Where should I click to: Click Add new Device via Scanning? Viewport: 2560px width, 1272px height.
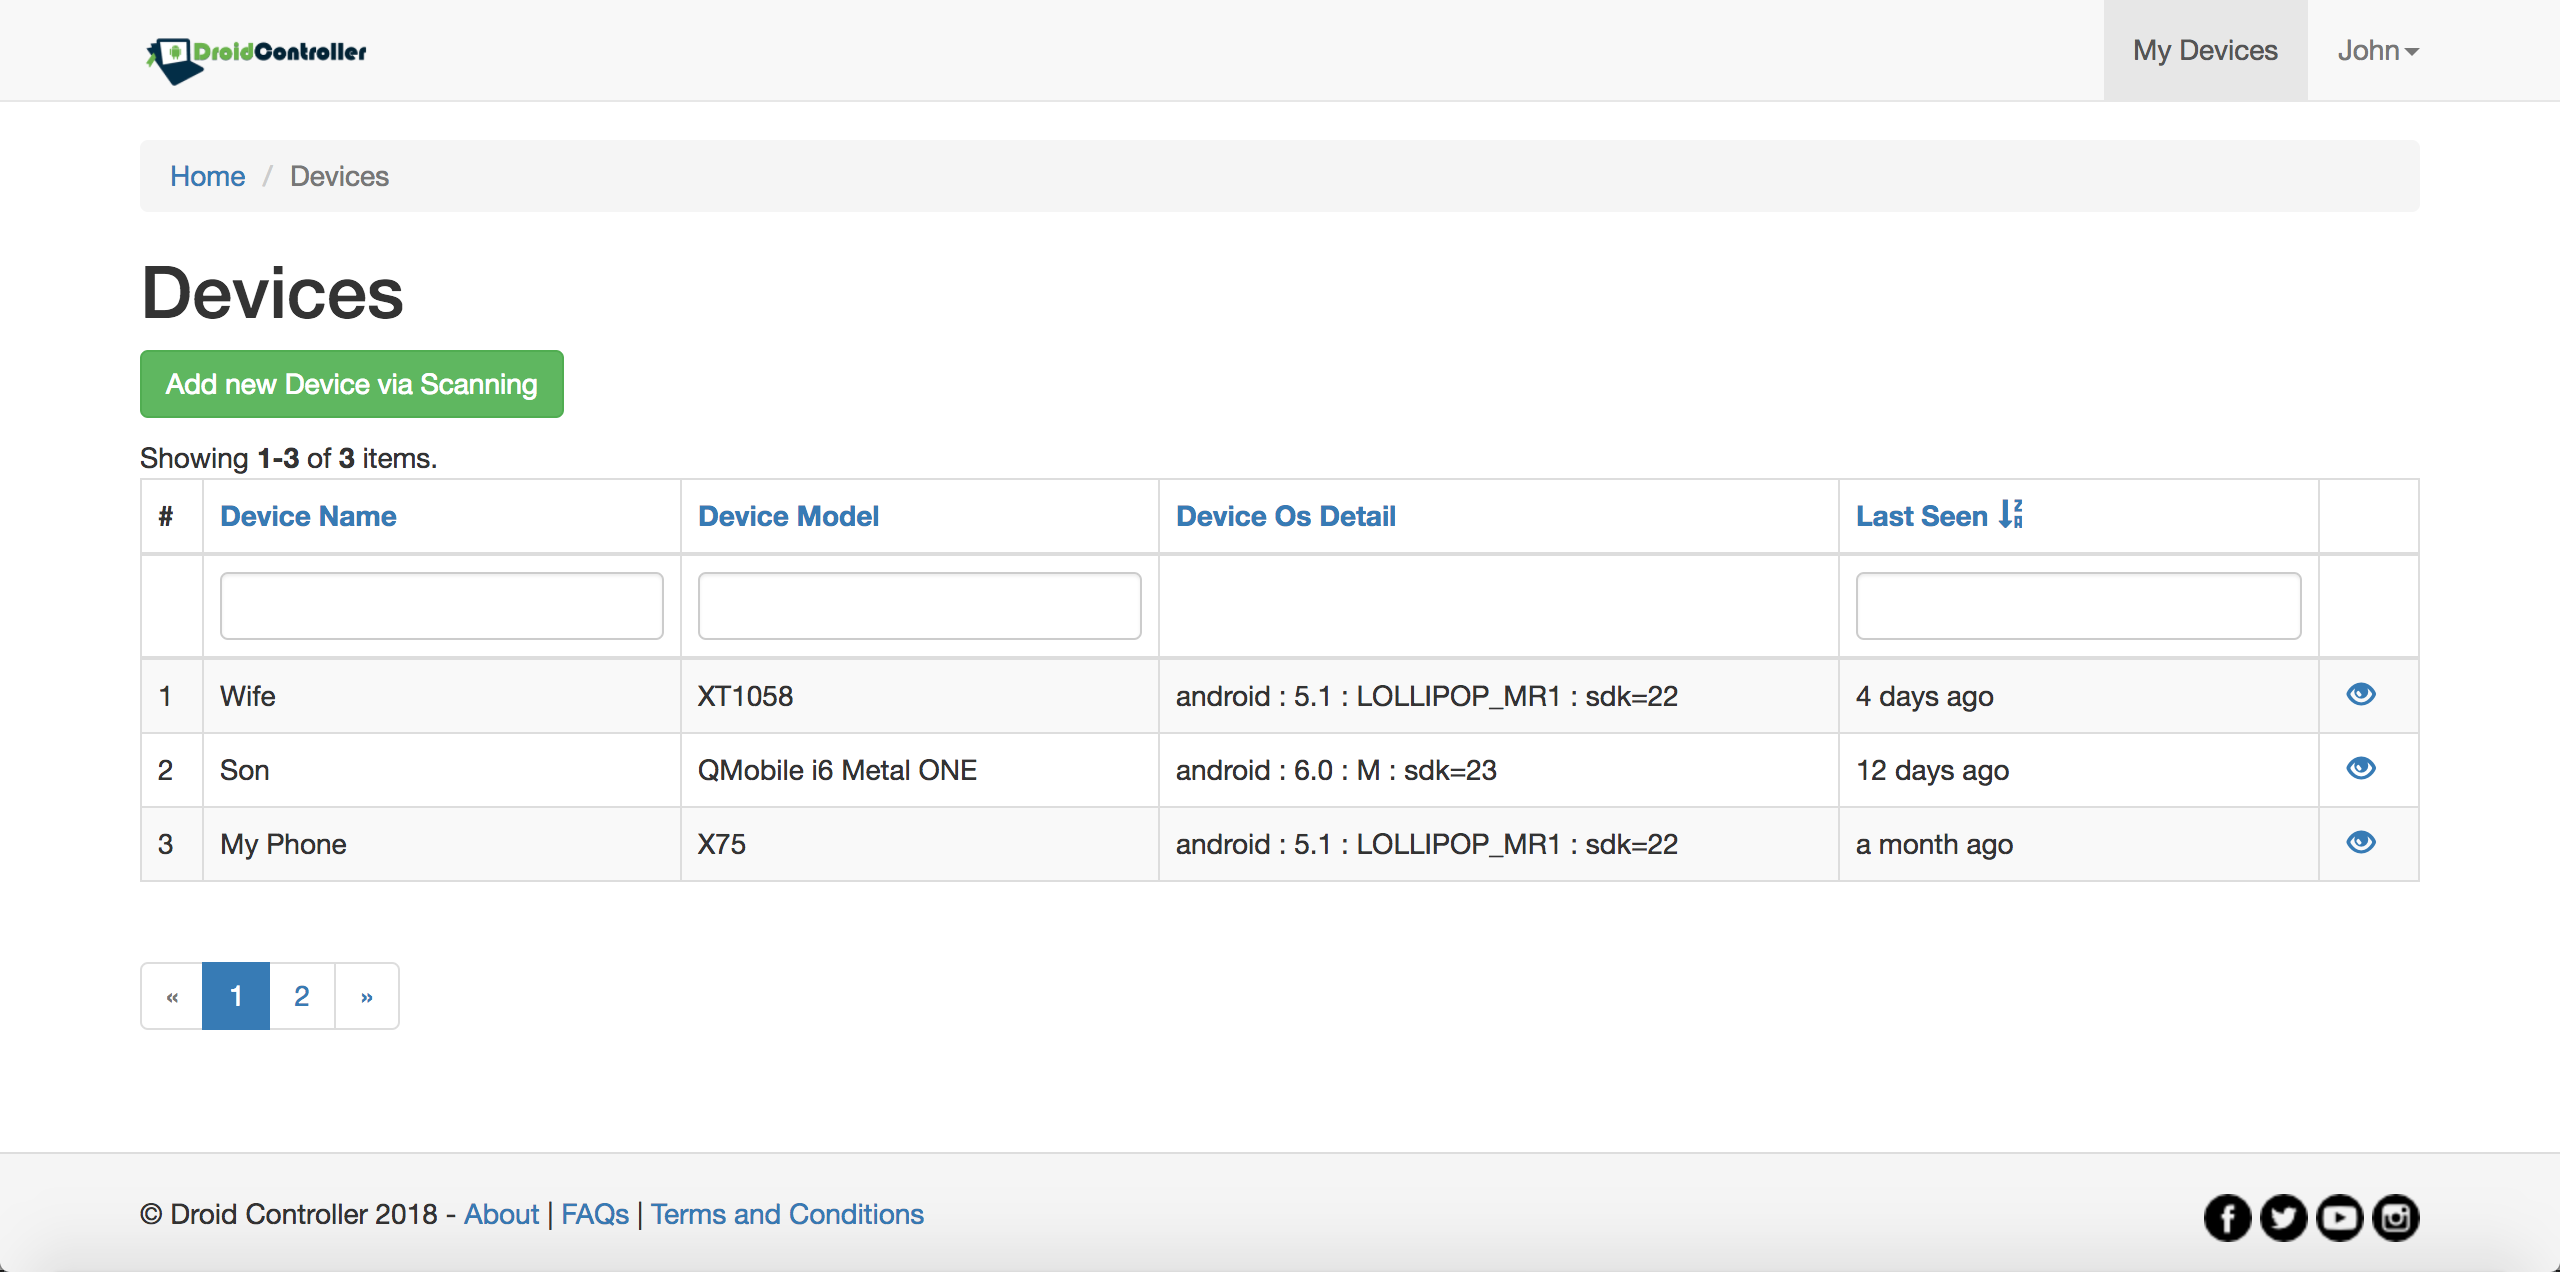coord(351,384)
